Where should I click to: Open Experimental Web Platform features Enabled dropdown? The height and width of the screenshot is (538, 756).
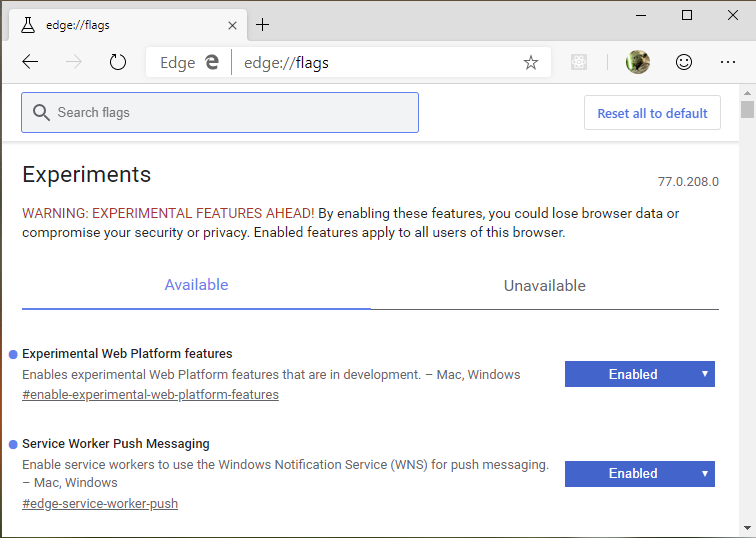[639, 374]
